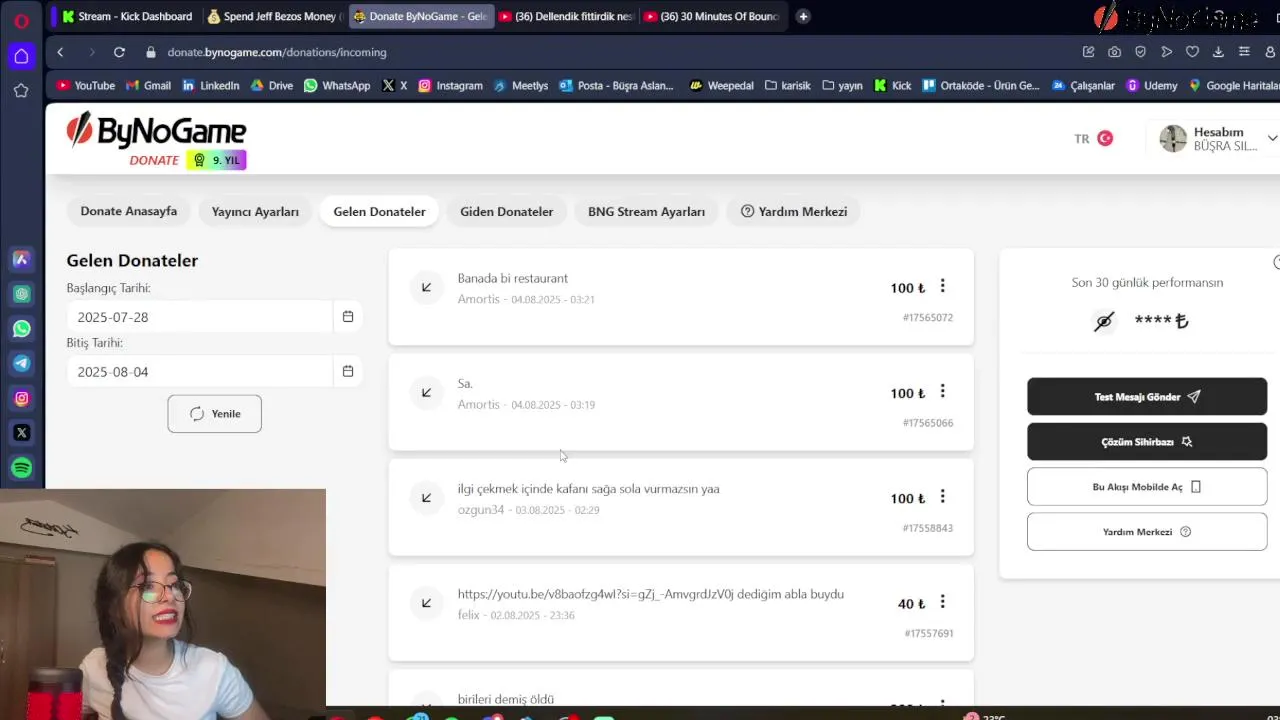Open the Opera bookmarks star in sidebar
This screenshot has height=720, width=1280.
click(x=21, y=90)
